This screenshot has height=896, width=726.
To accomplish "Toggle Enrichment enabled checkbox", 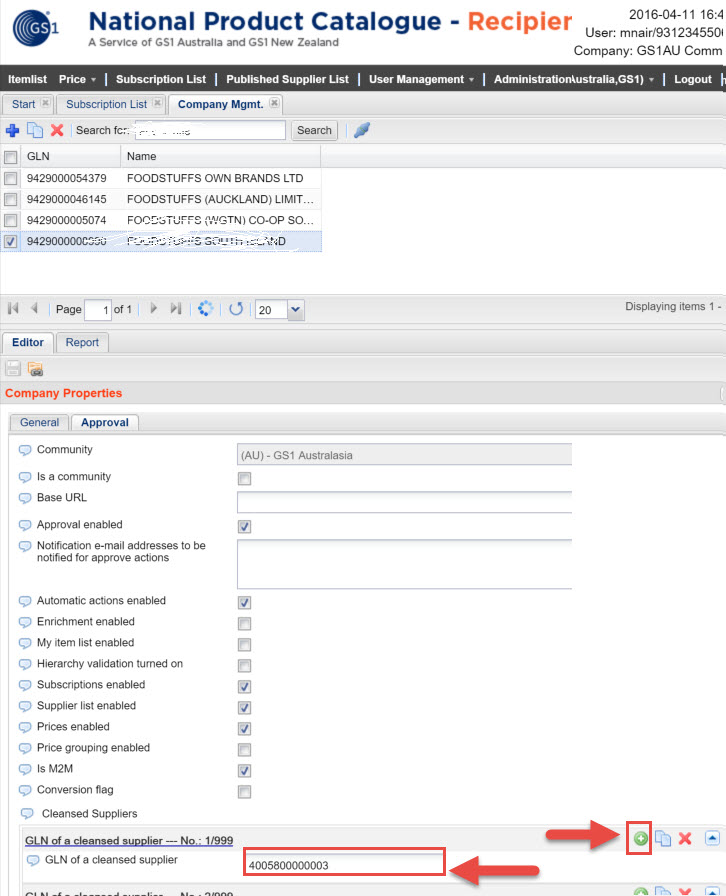I will (244, 623).
